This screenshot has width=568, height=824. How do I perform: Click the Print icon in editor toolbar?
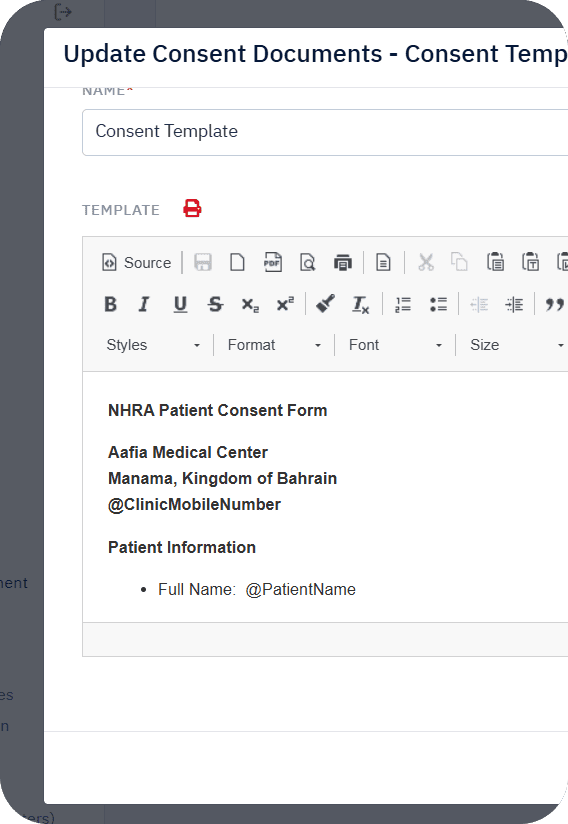(343, 262)
